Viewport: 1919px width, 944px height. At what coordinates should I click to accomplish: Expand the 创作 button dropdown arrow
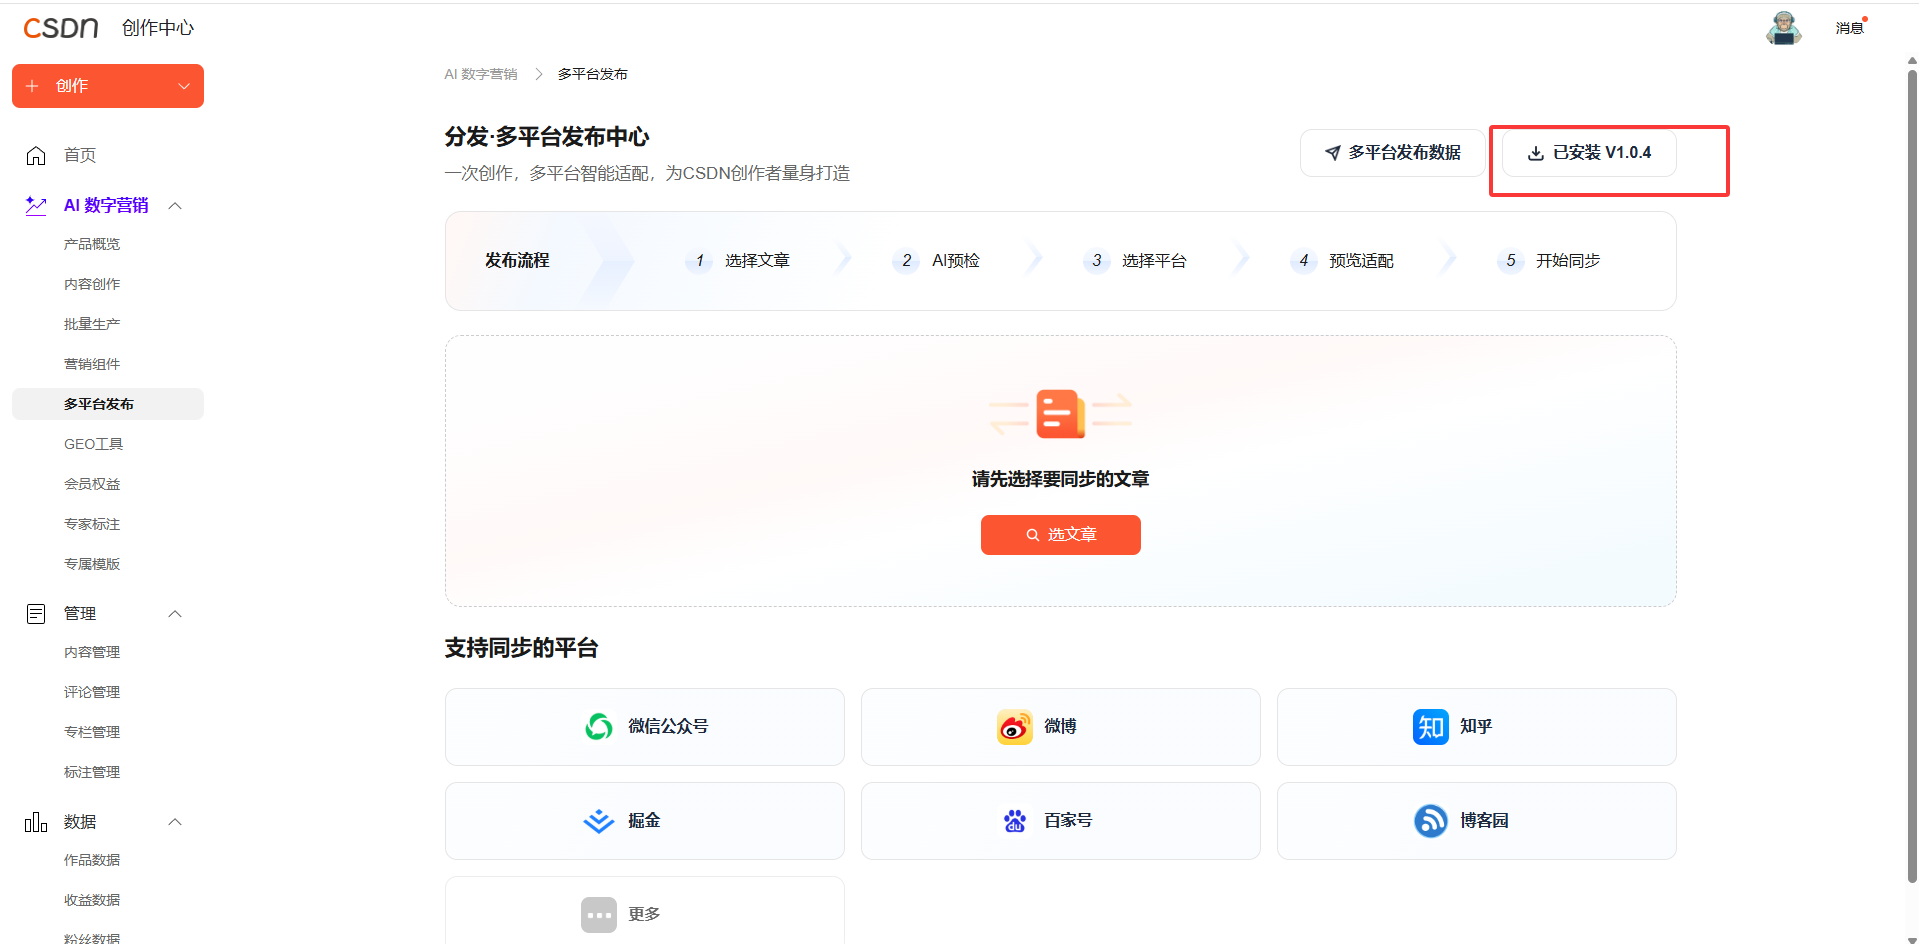184,86
